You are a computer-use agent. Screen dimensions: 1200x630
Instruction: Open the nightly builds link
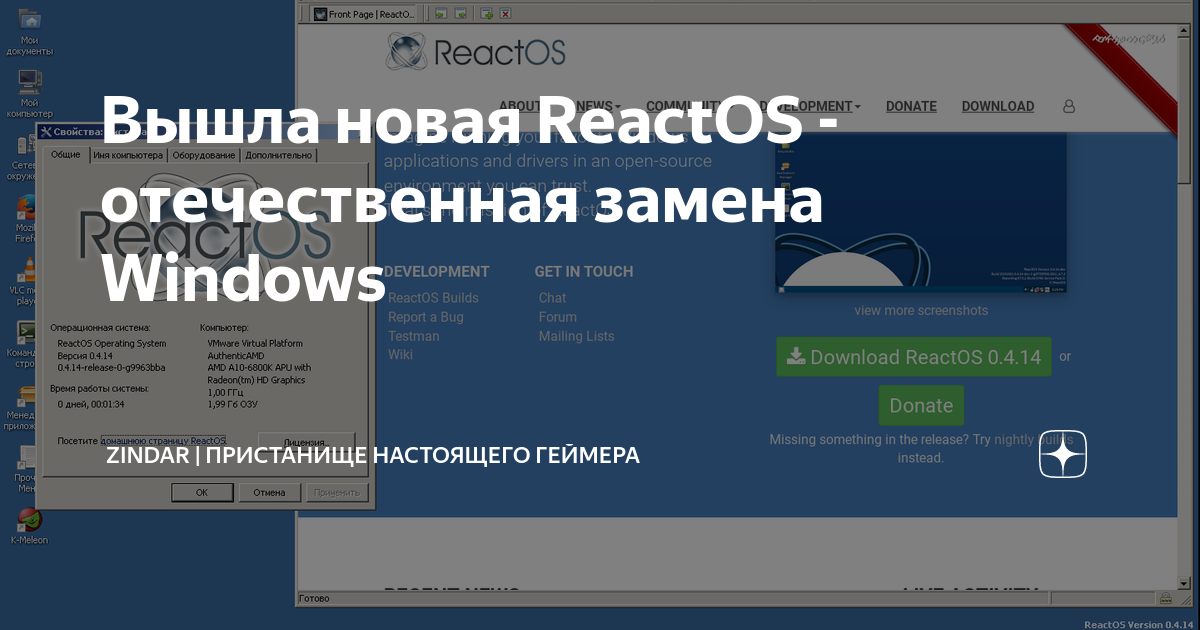click(x=1033, y=439)
